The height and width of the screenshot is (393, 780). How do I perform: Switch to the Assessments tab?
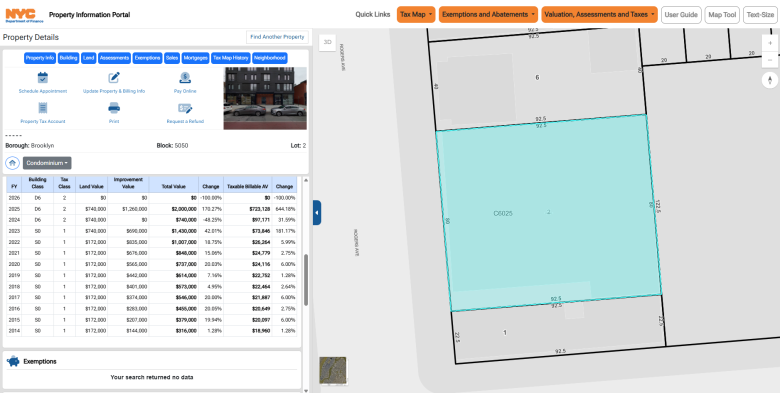click(x=114, y=58)
